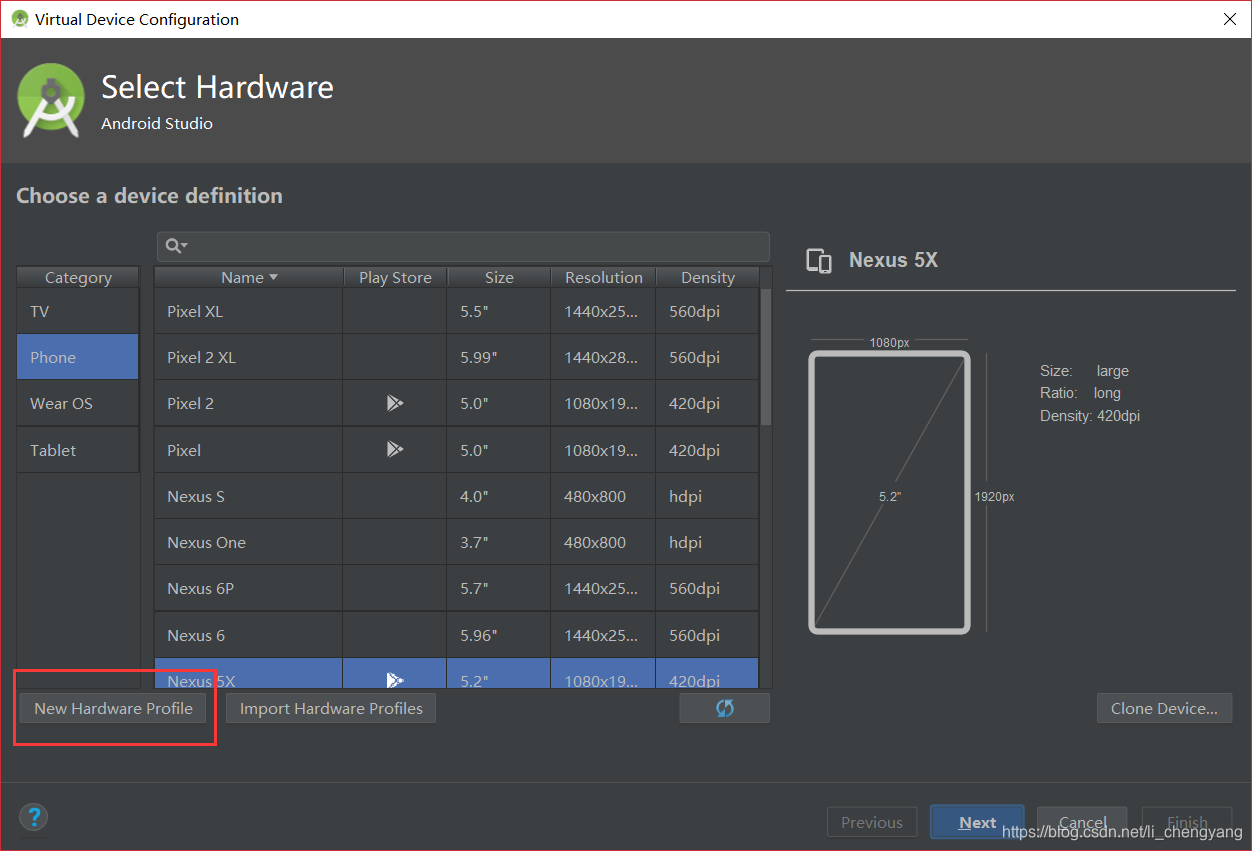The height and width of the screenshot is (851, 1252).
Task: Click the 5.96" size cell
Action: coord(499,635)
